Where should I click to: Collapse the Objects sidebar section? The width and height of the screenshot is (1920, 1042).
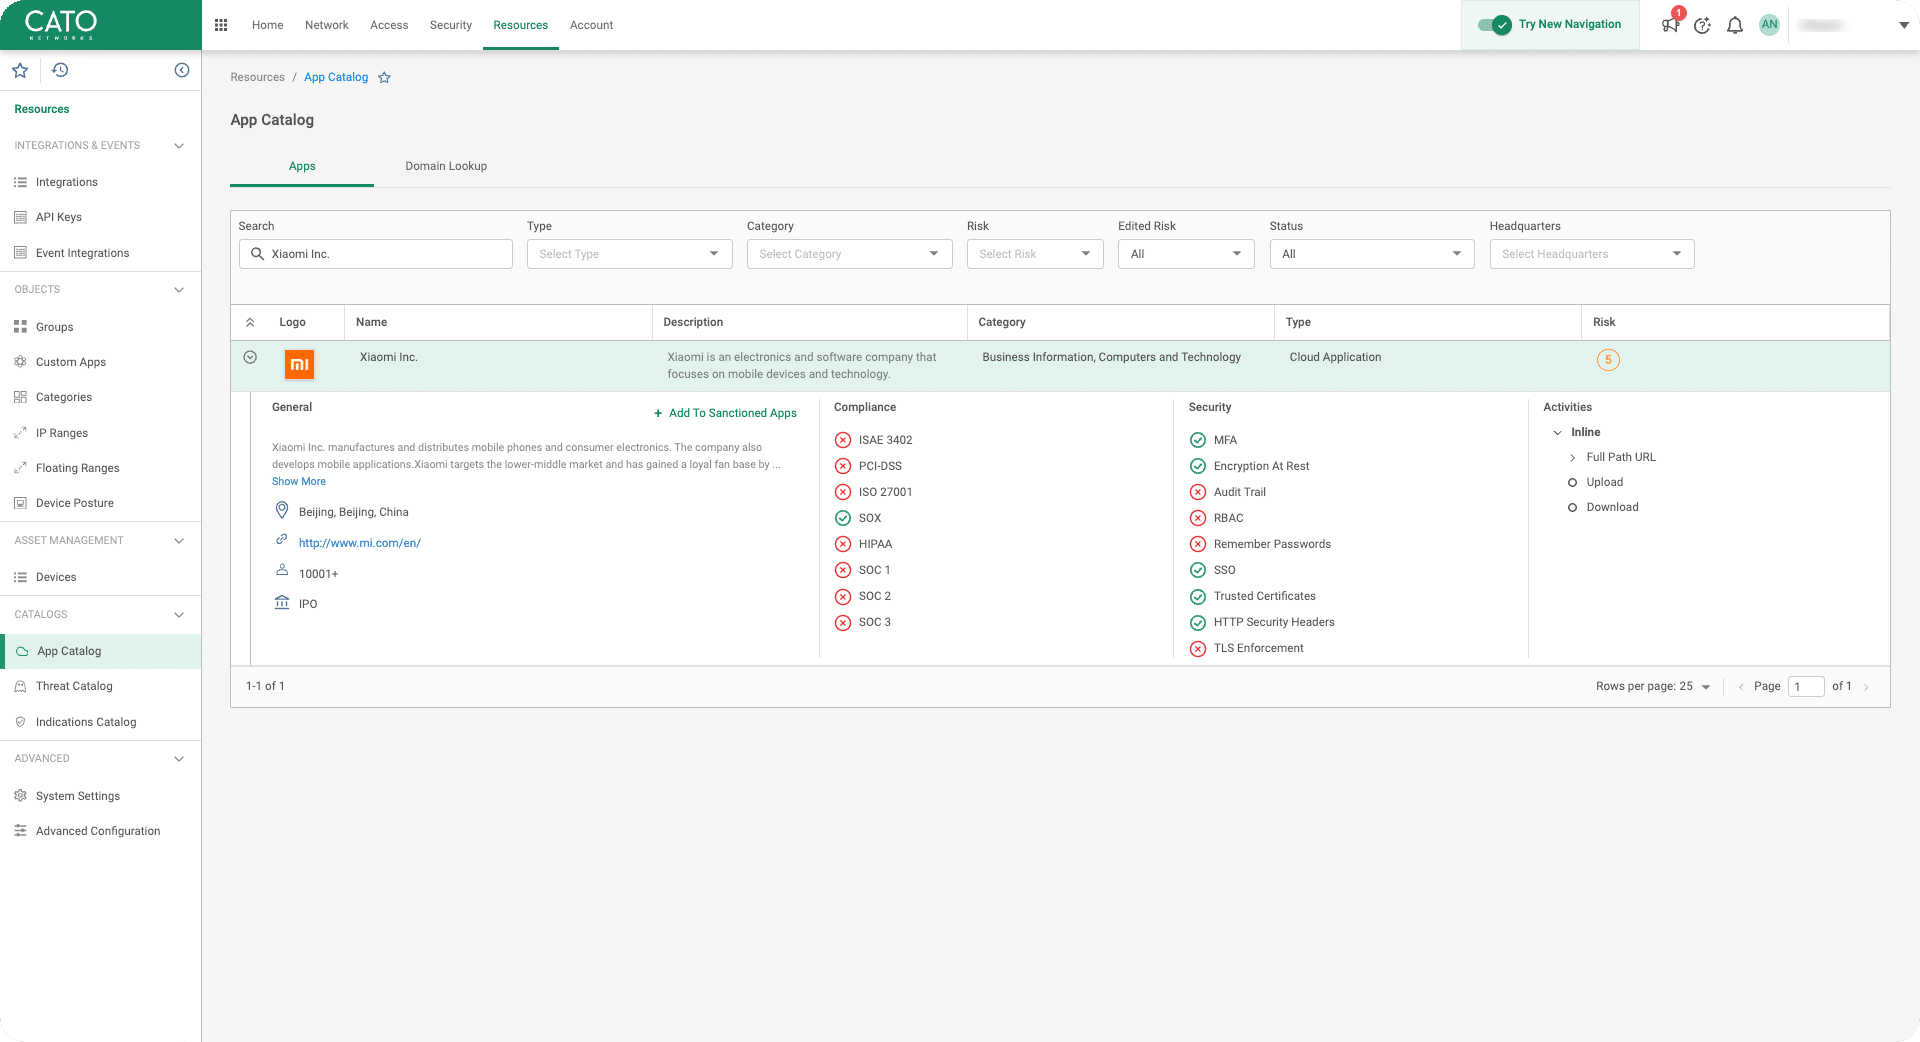179,290
